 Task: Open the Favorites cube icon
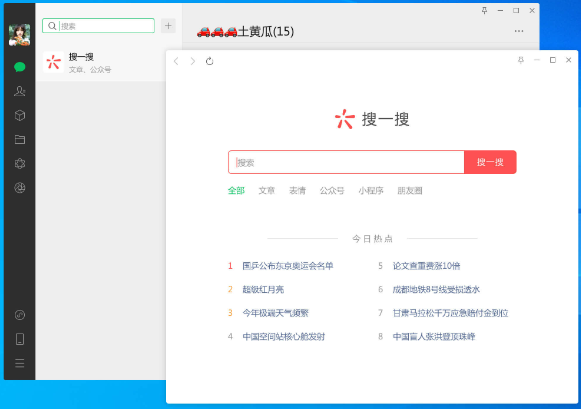click(20, 115)
